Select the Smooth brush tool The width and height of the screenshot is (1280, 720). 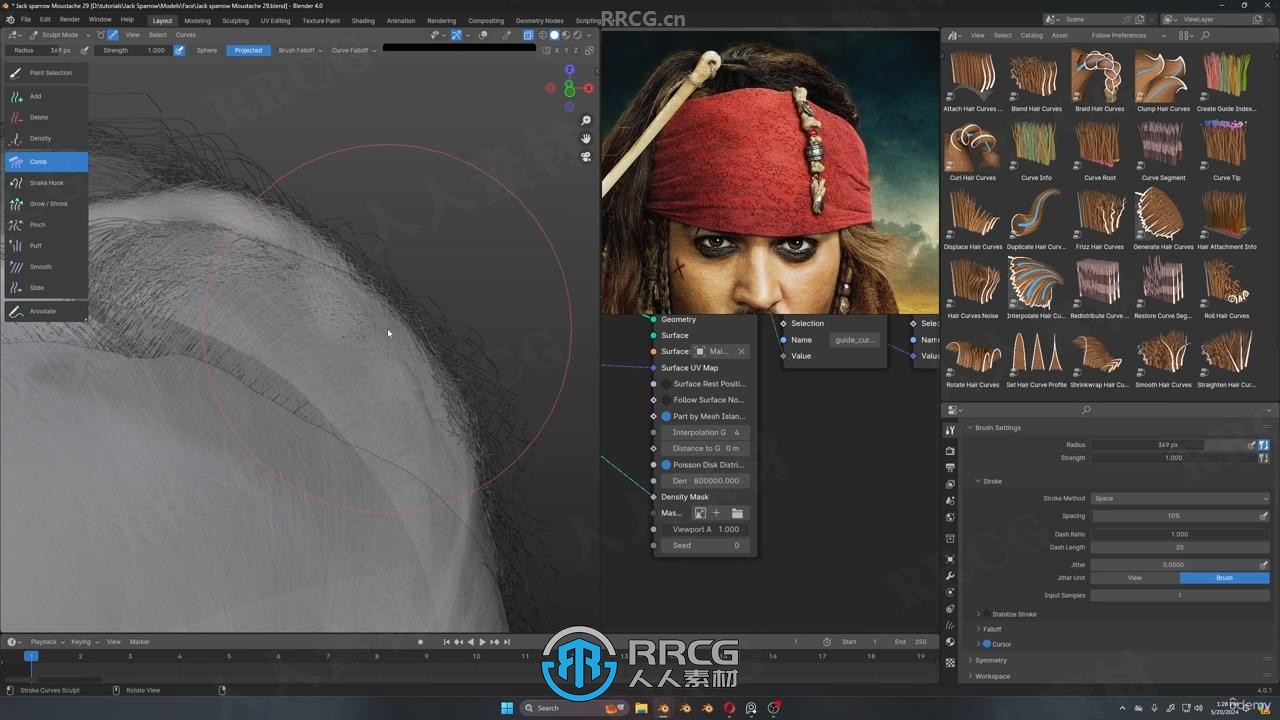pyautogui.click(x=46, y=267)
